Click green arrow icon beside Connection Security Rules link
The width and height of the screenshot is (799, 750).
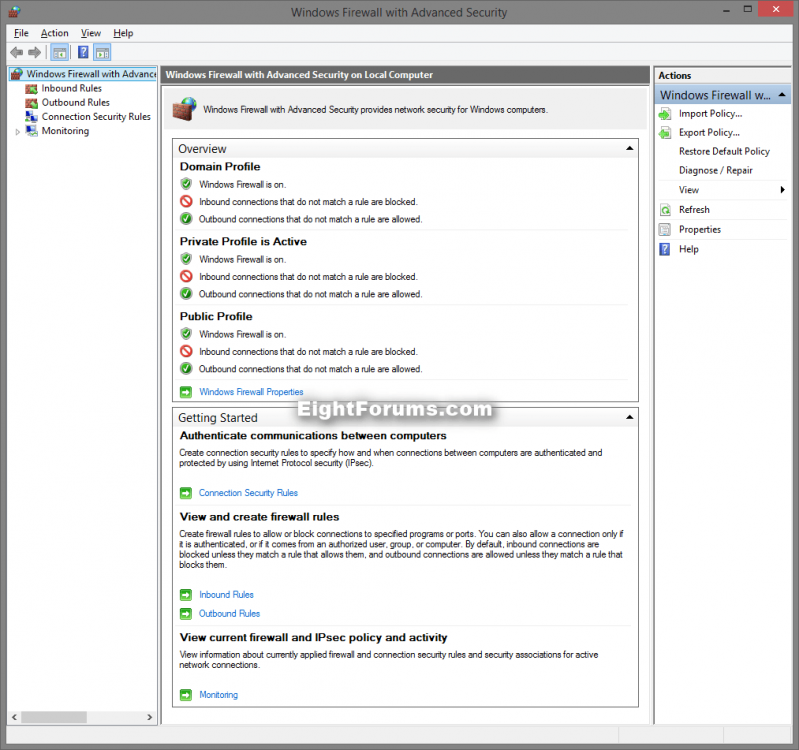click(x=186, y=493)
